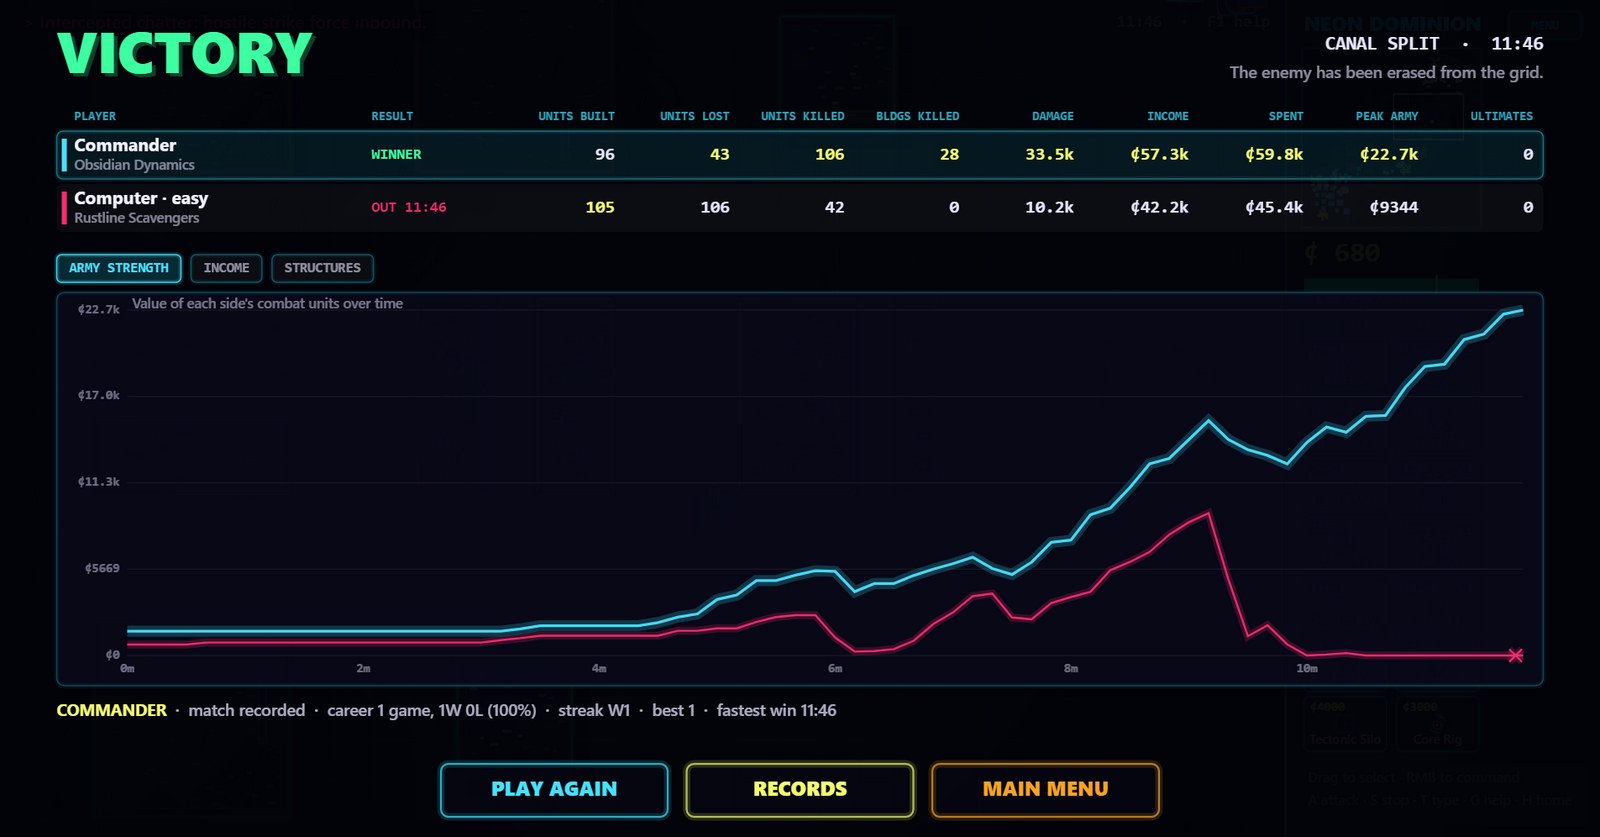Return to the Main Menu
Screen dimensions: 1600x837
[1046, 789]
